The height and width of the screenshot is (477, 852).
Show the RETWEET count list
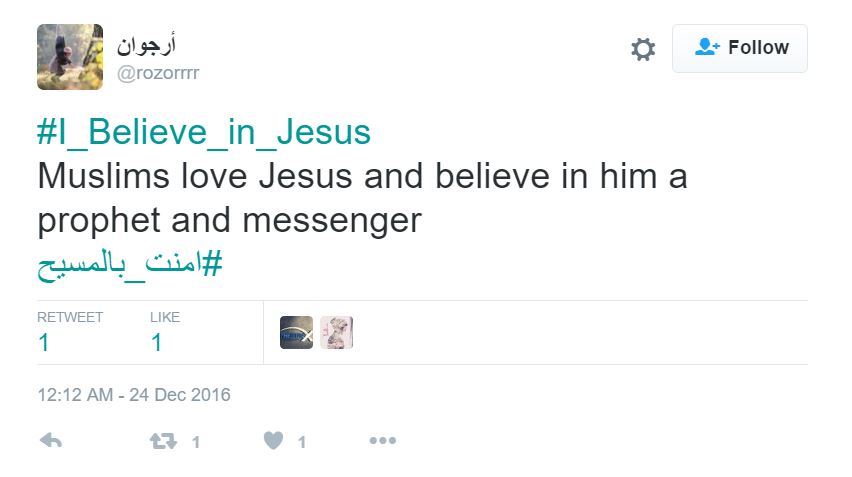tap(70, 332)
